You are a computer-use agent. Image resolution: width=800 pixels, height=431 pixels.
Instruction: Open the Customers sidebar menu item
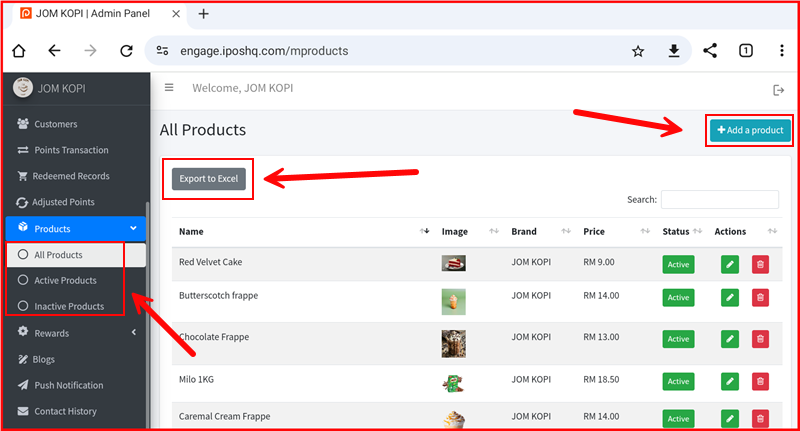point(55,124)
